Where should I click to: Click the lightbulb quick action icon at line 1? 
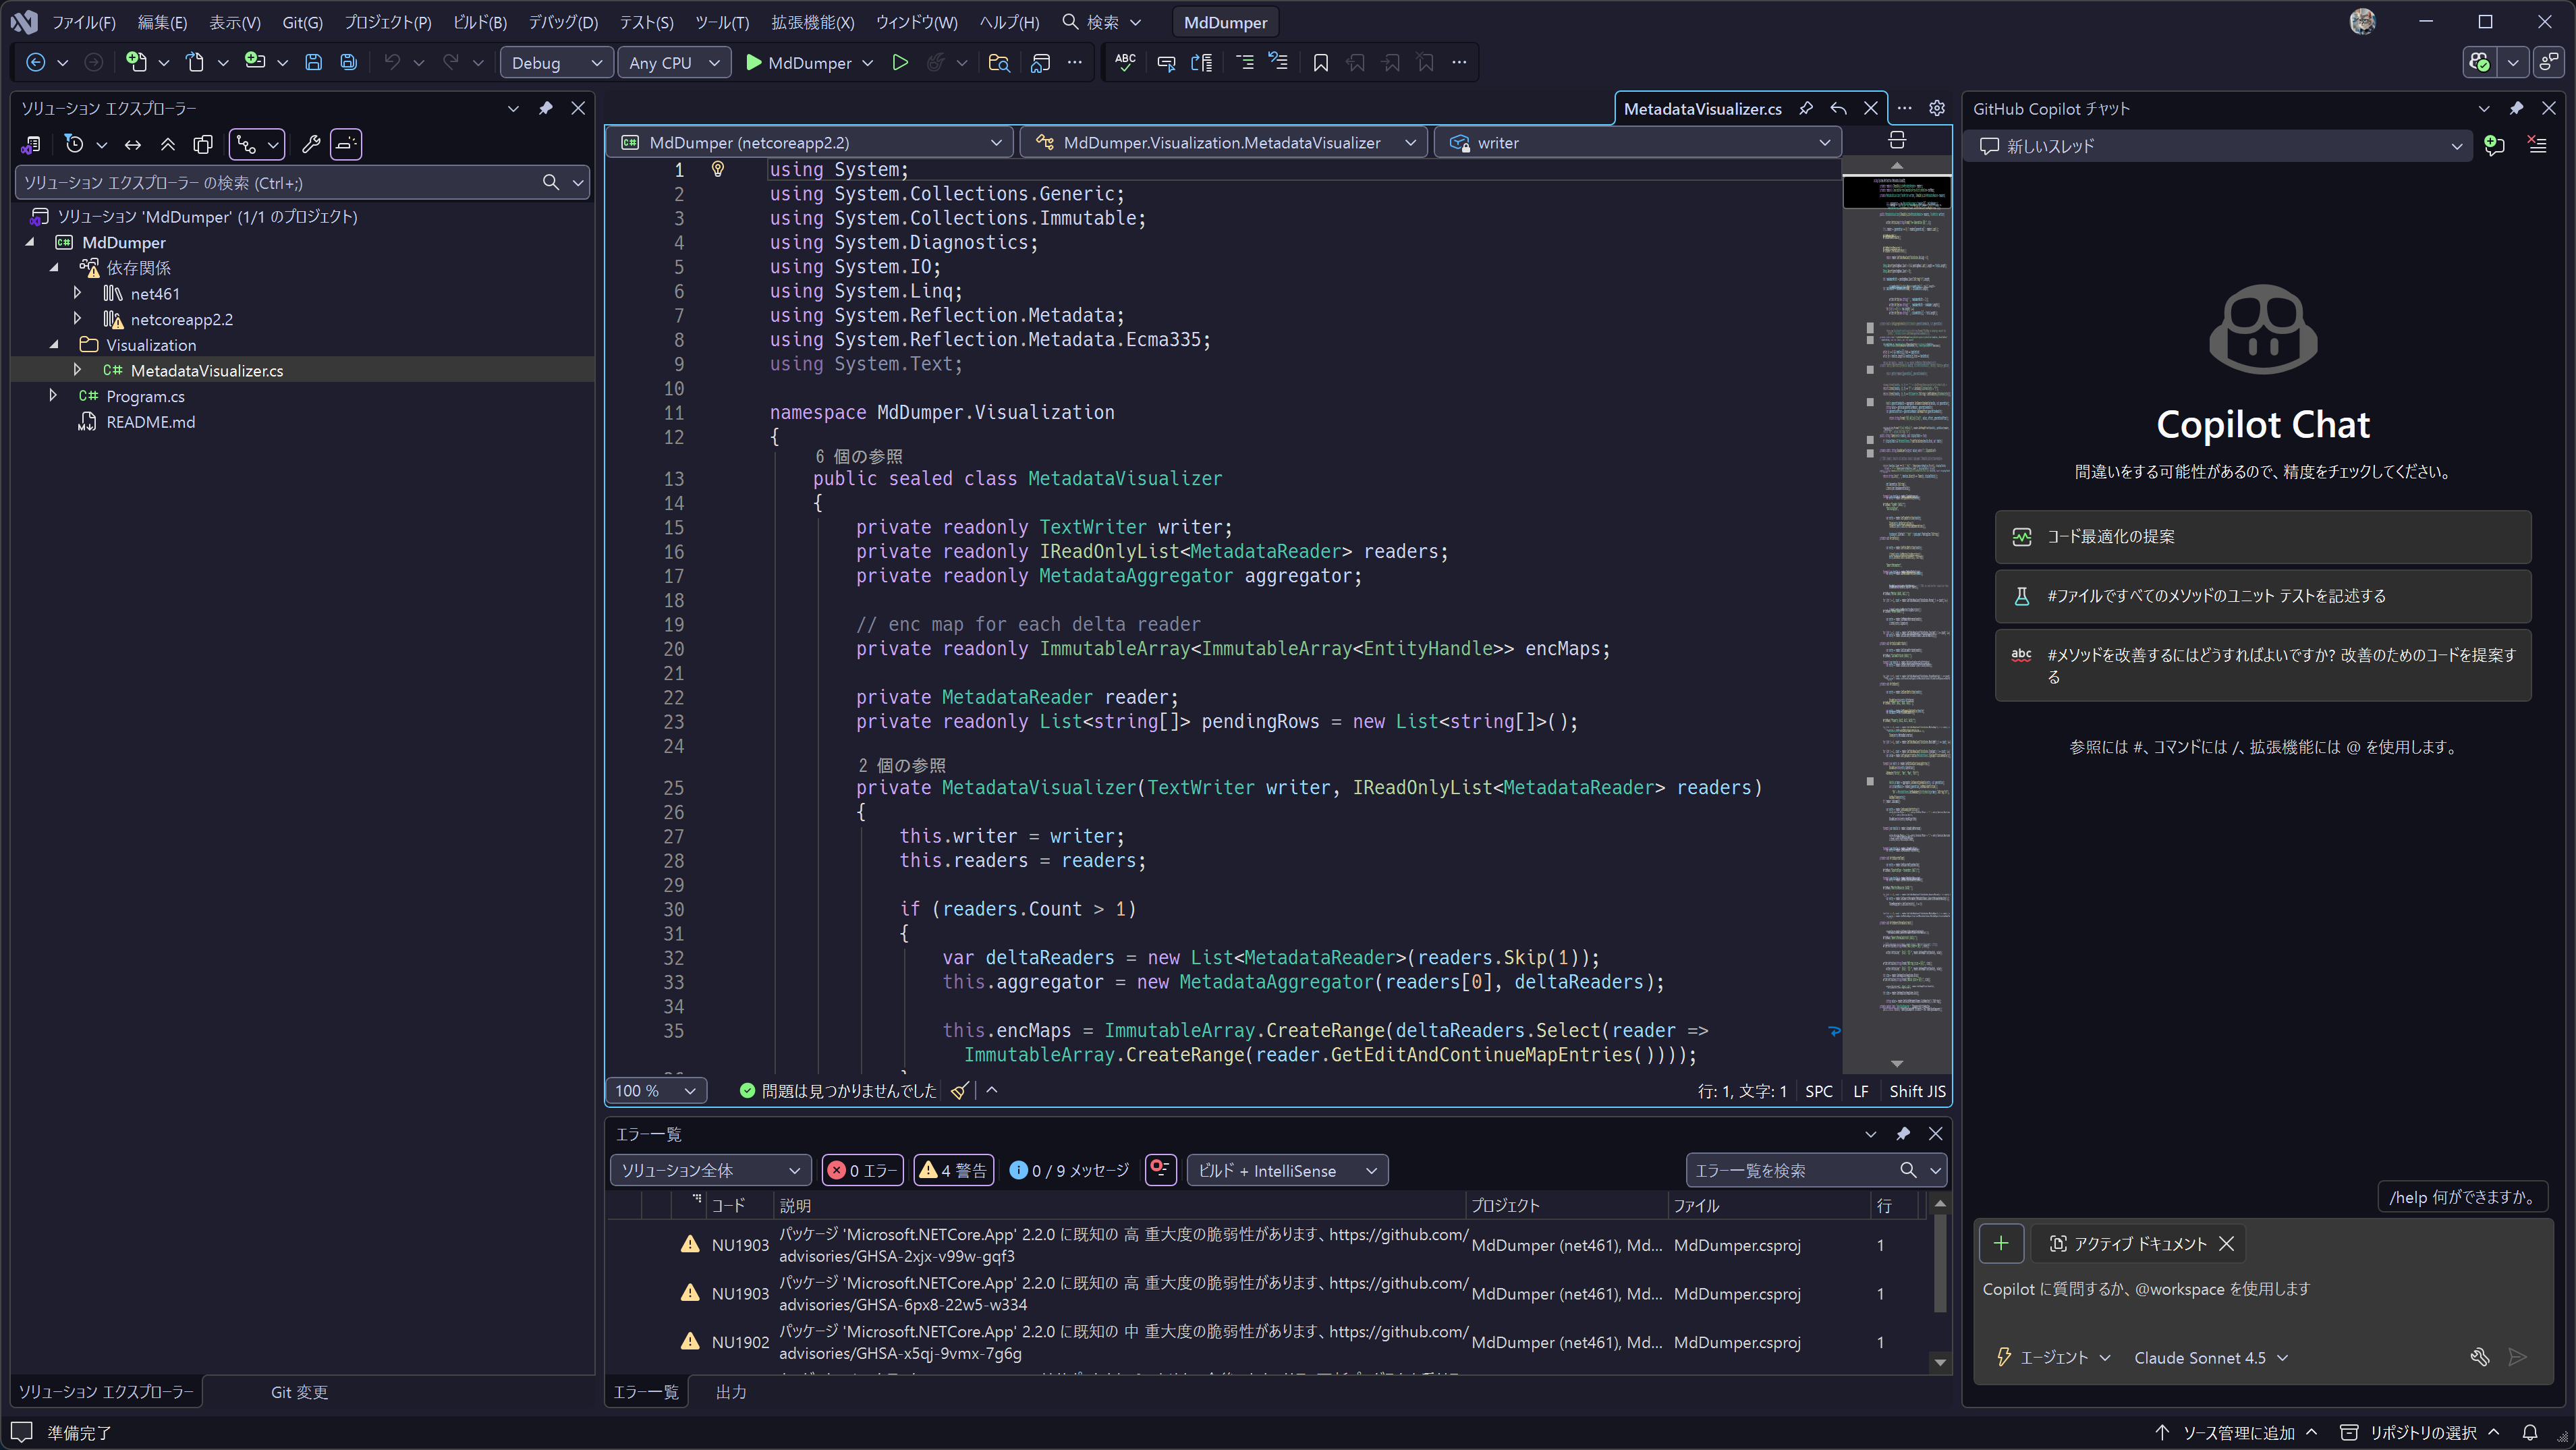coord(717,169)
